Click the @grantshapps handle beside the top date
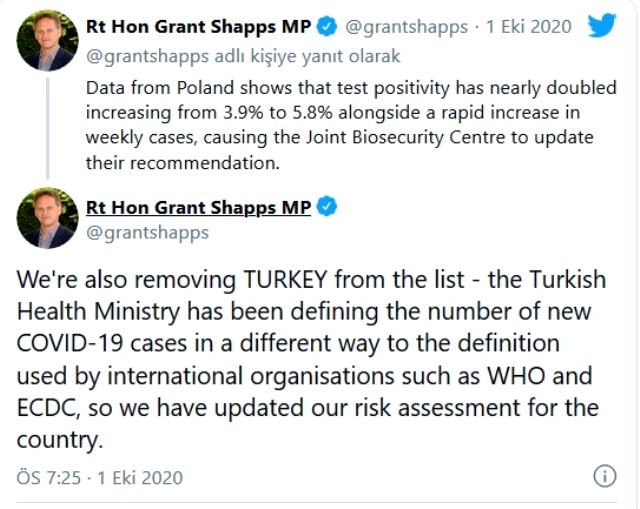This screenshot has width=640, height=509. (405, 26)
